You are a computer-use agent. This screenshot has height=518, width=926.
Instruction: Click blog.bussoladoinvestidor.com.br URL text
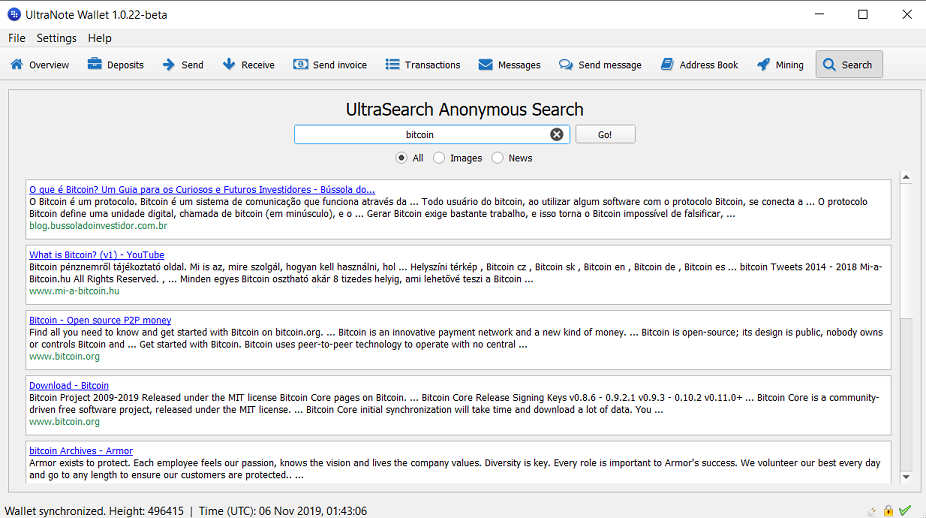click(x=98, y=226)
